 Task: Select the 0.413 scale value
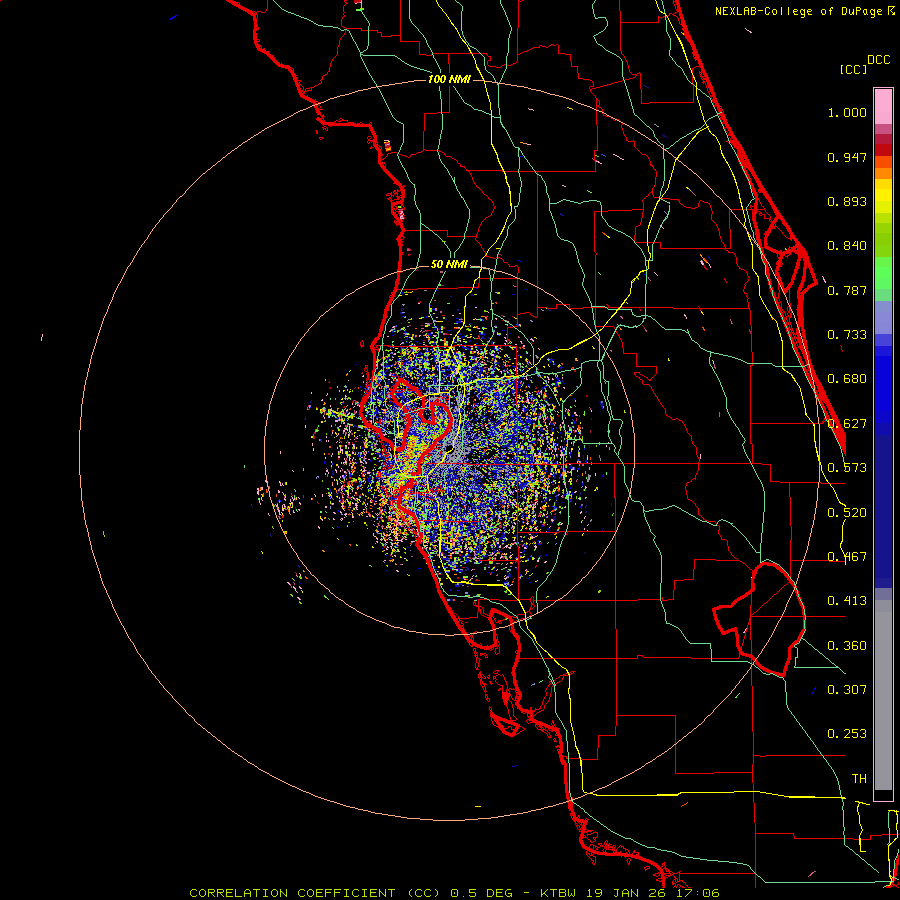click(847, 601)
